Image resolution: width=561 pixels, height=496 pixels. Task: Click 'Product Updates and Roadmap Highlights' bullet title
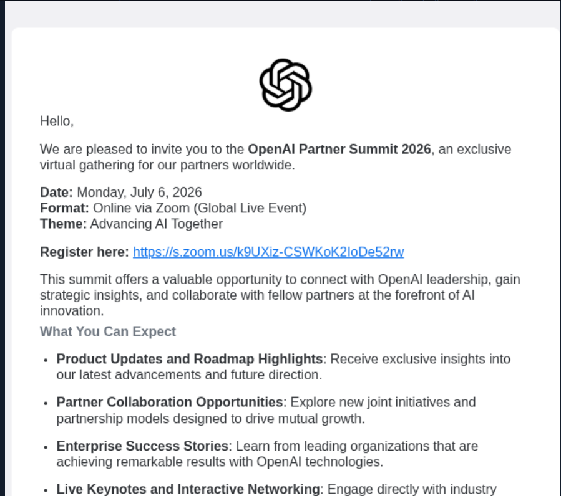tap(190, 359)
